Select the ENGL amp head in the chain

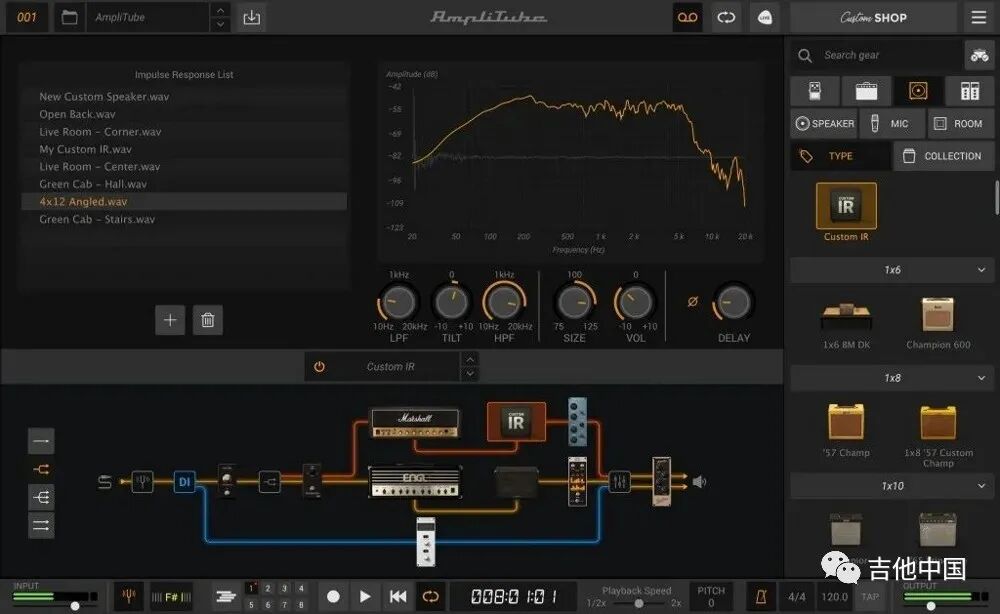coord(415,481)
